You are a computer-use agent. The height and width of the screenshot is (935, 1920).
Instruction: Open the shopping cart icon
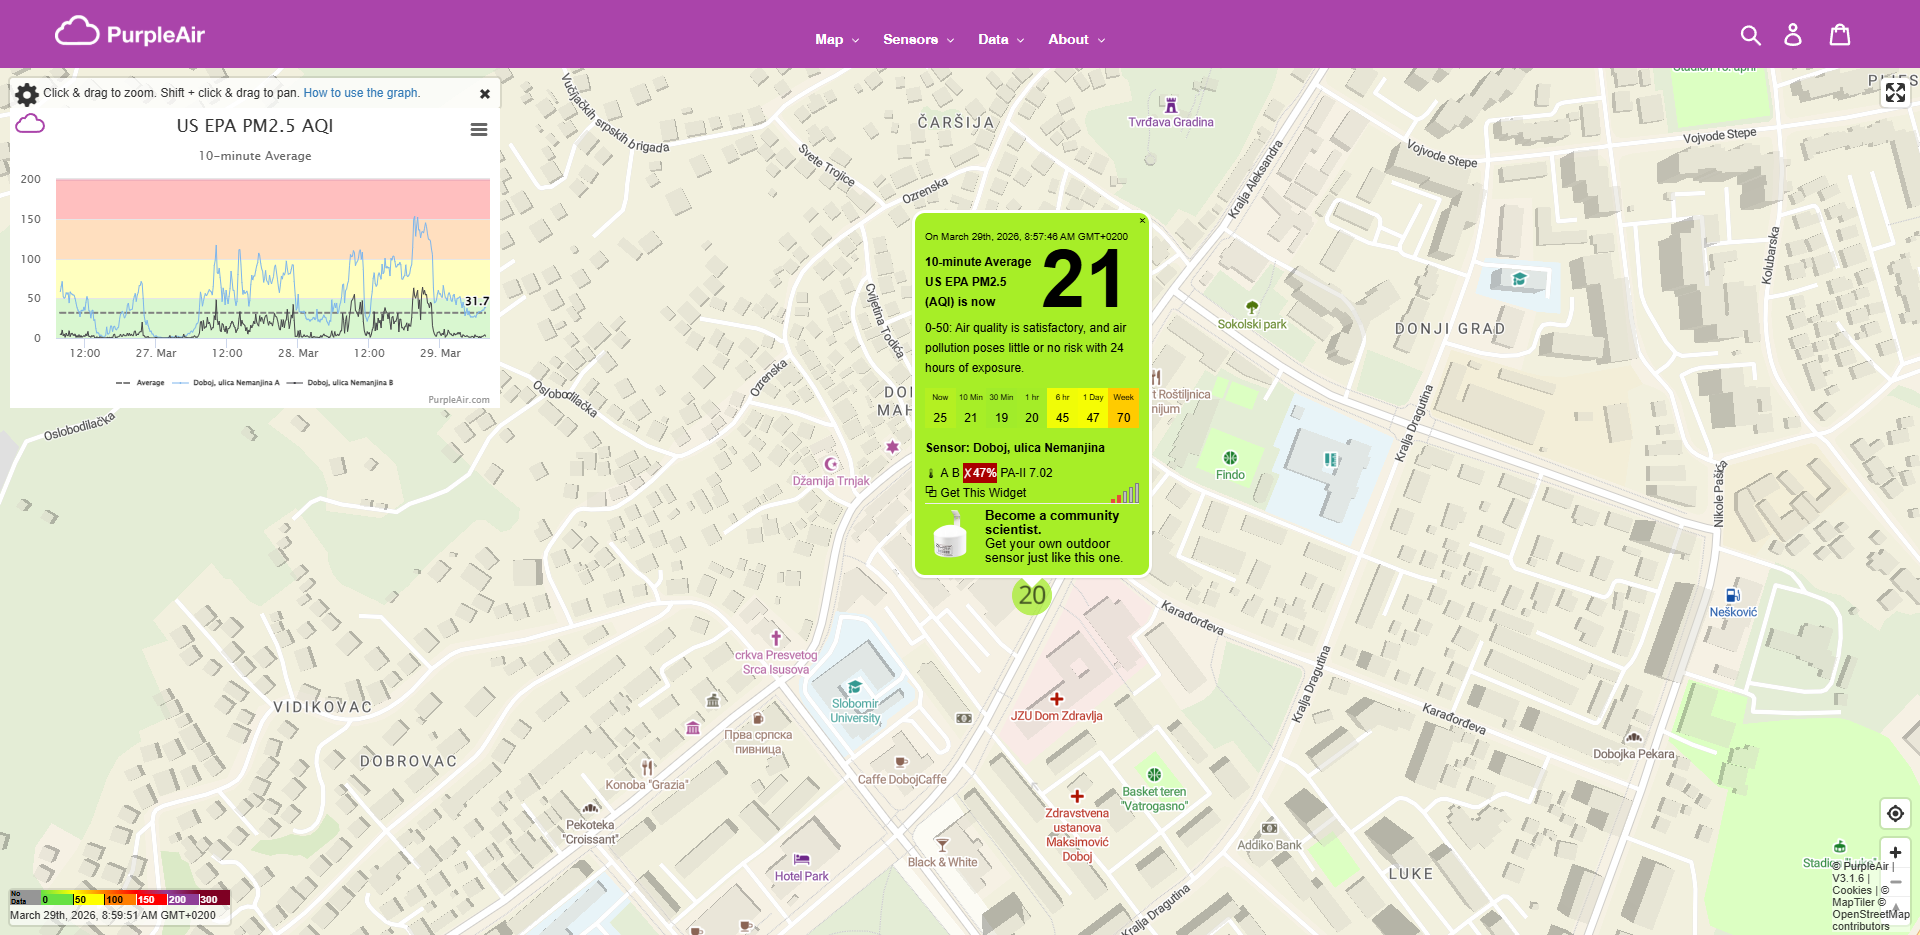(1839, 34)
